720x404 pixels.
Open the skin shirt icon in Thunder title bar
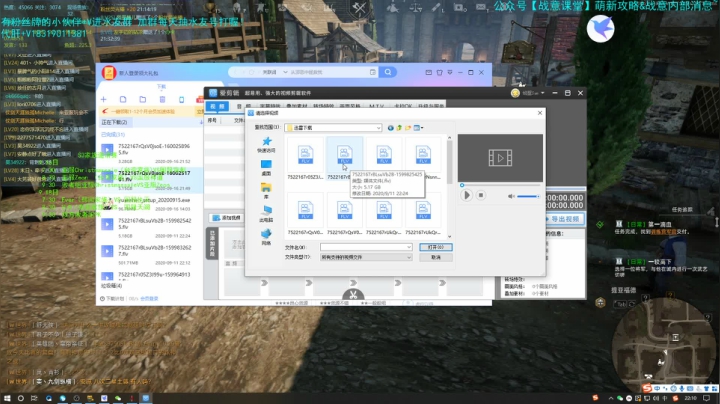[439, 73]
